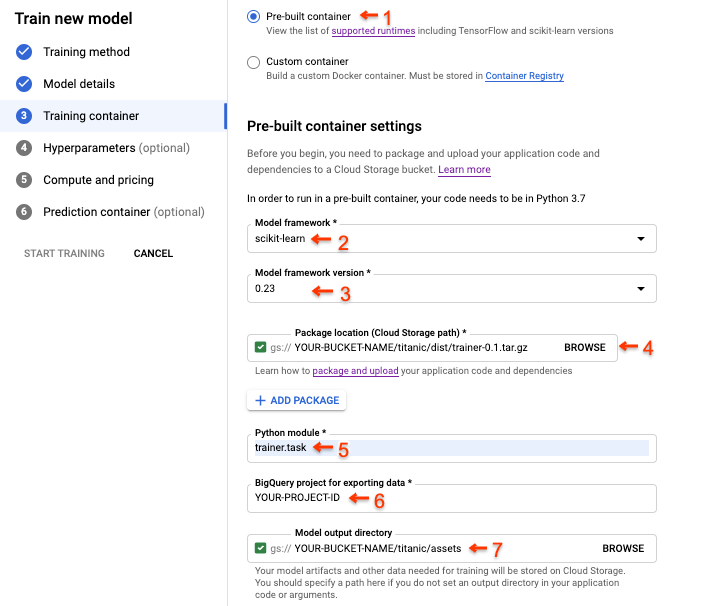Click CANCEL to discard training setup
The width and height of the screenshot is (706, 606).
[x=153, y=254]
